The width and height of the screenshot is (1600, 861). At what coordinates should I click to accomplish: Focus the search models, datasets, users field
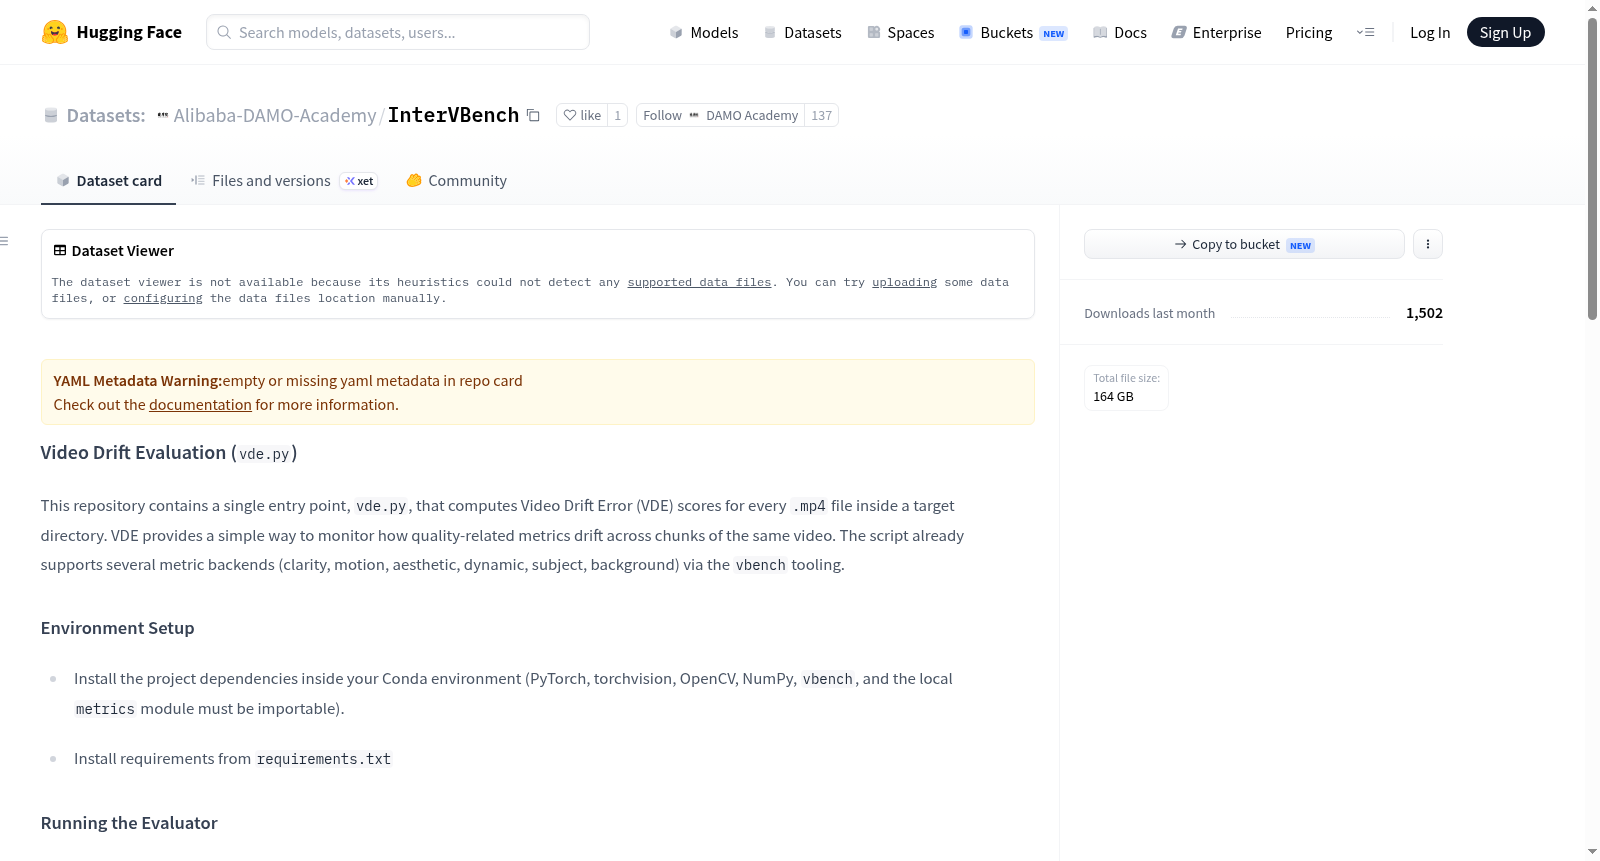click(398, 32)
